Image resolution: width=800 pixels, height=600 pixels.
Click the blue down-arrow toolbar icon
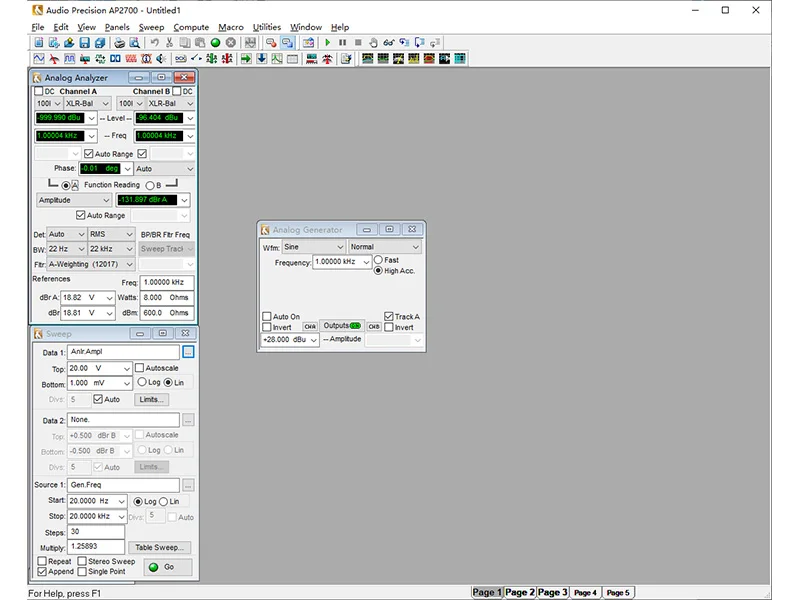point(261,59)
